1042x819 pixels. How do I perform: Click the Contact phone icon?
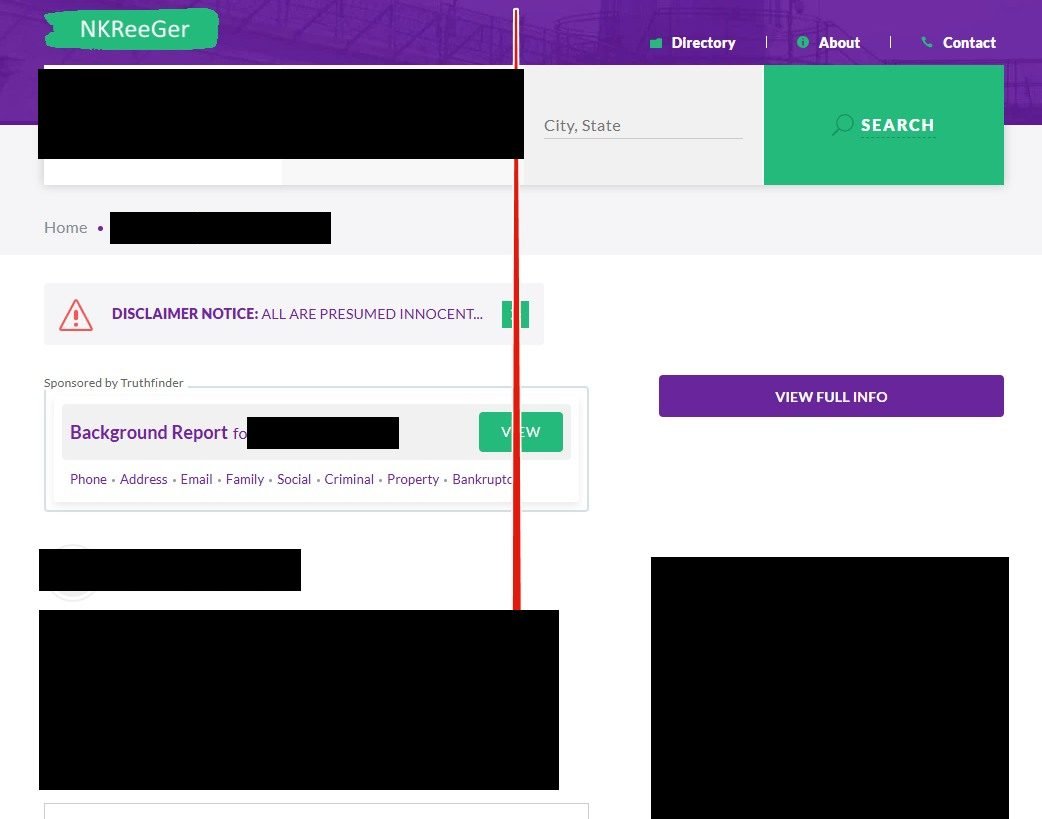click(926, 43)
